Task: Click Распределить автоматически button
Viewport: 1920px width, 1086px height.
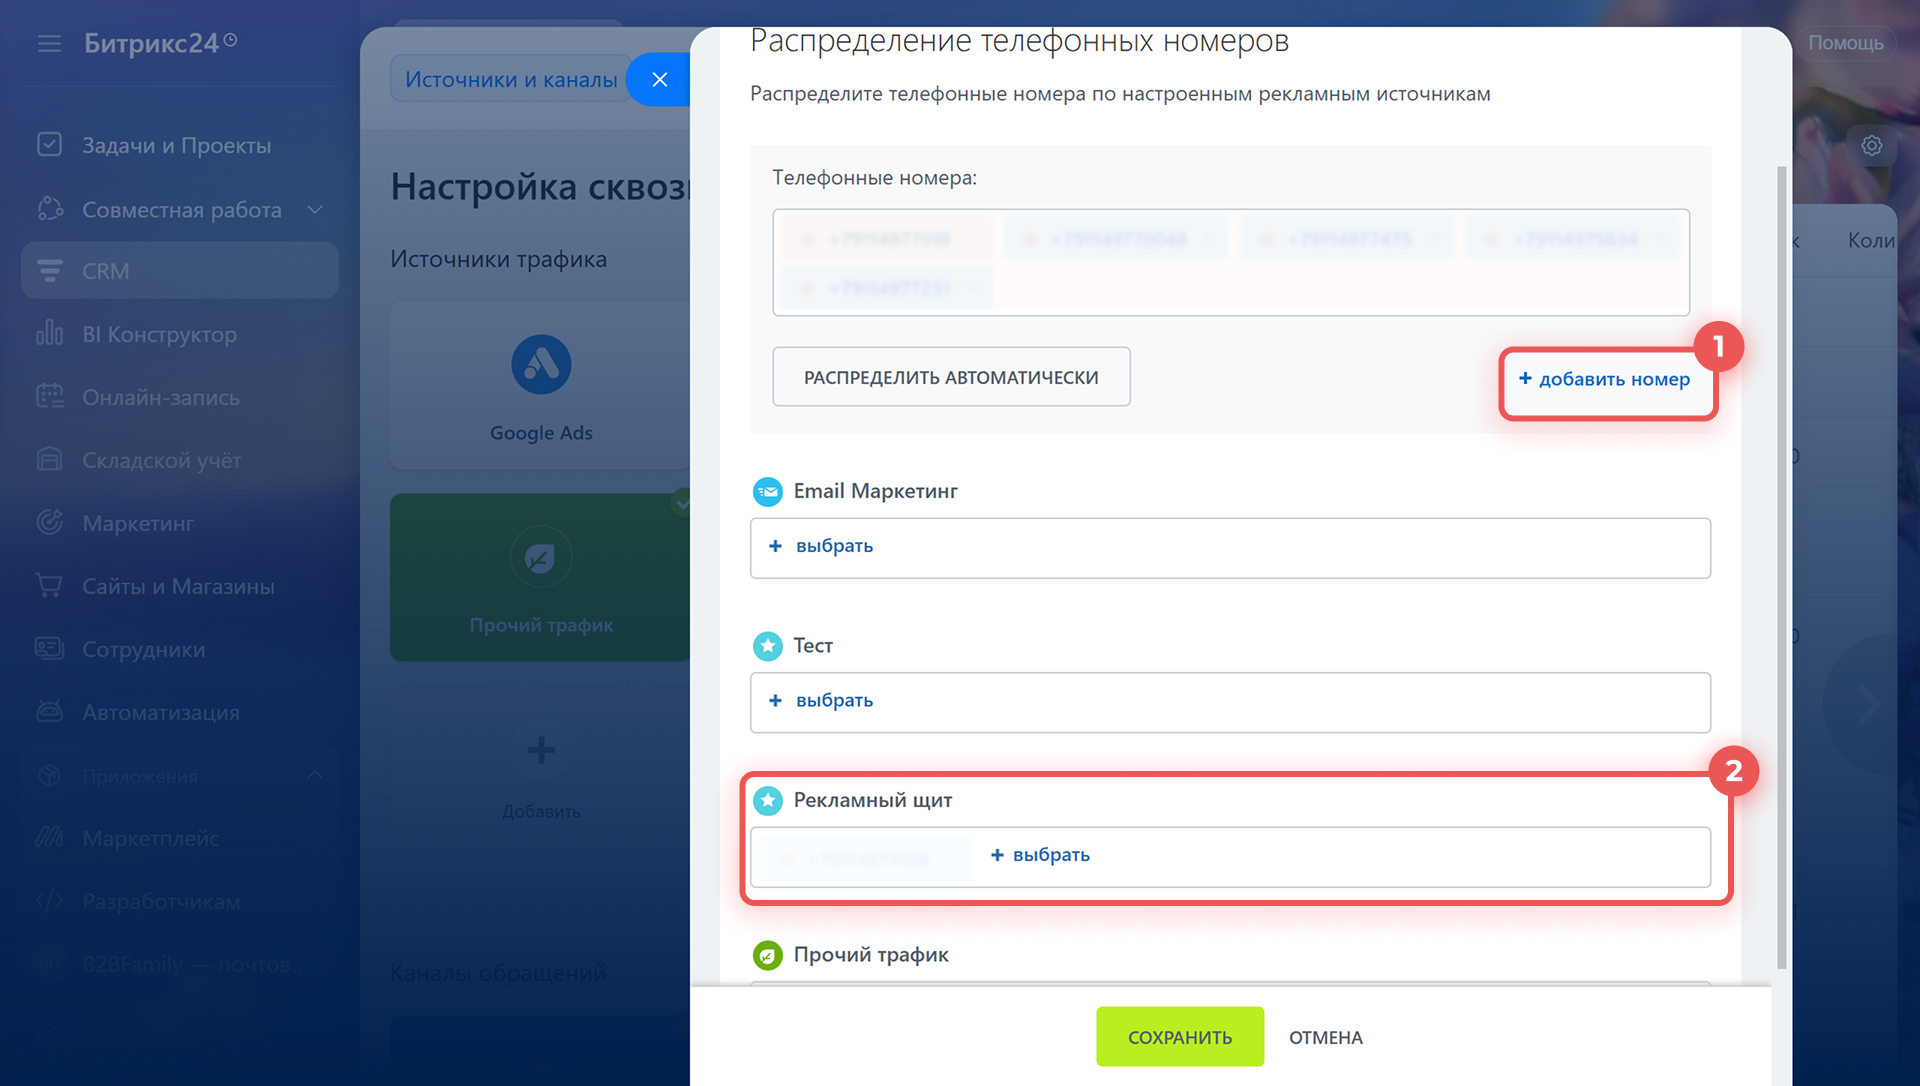Action: pos(950,377)
